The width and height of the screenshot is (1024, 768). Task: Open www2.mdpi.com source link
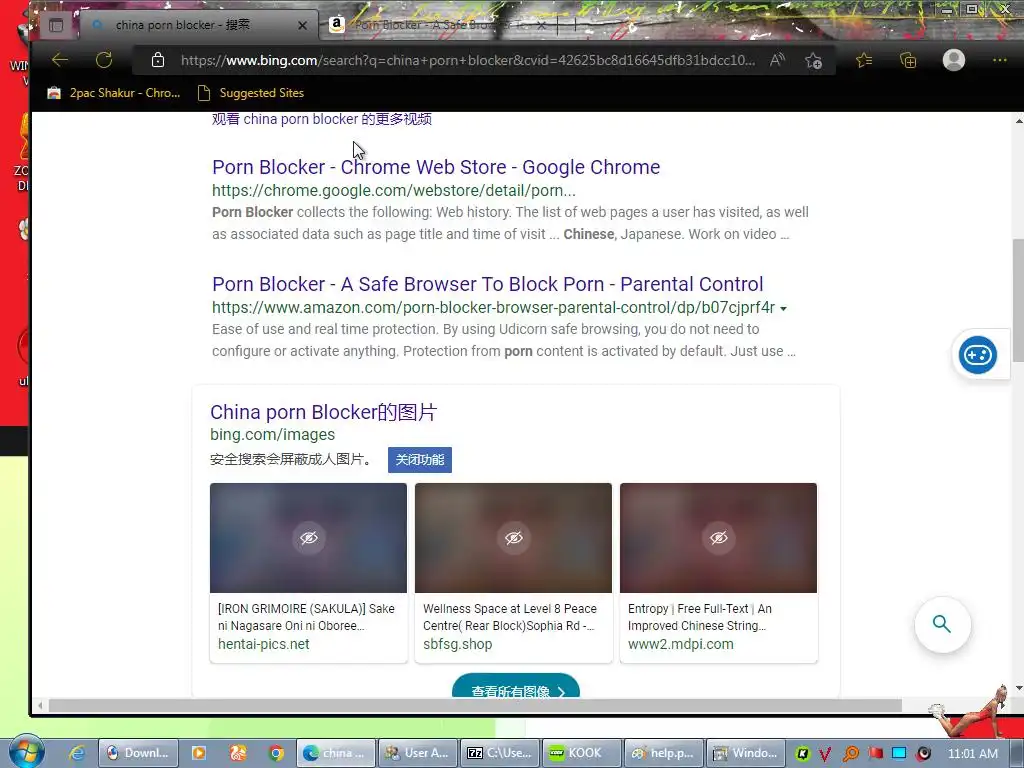tap(680, 644)
